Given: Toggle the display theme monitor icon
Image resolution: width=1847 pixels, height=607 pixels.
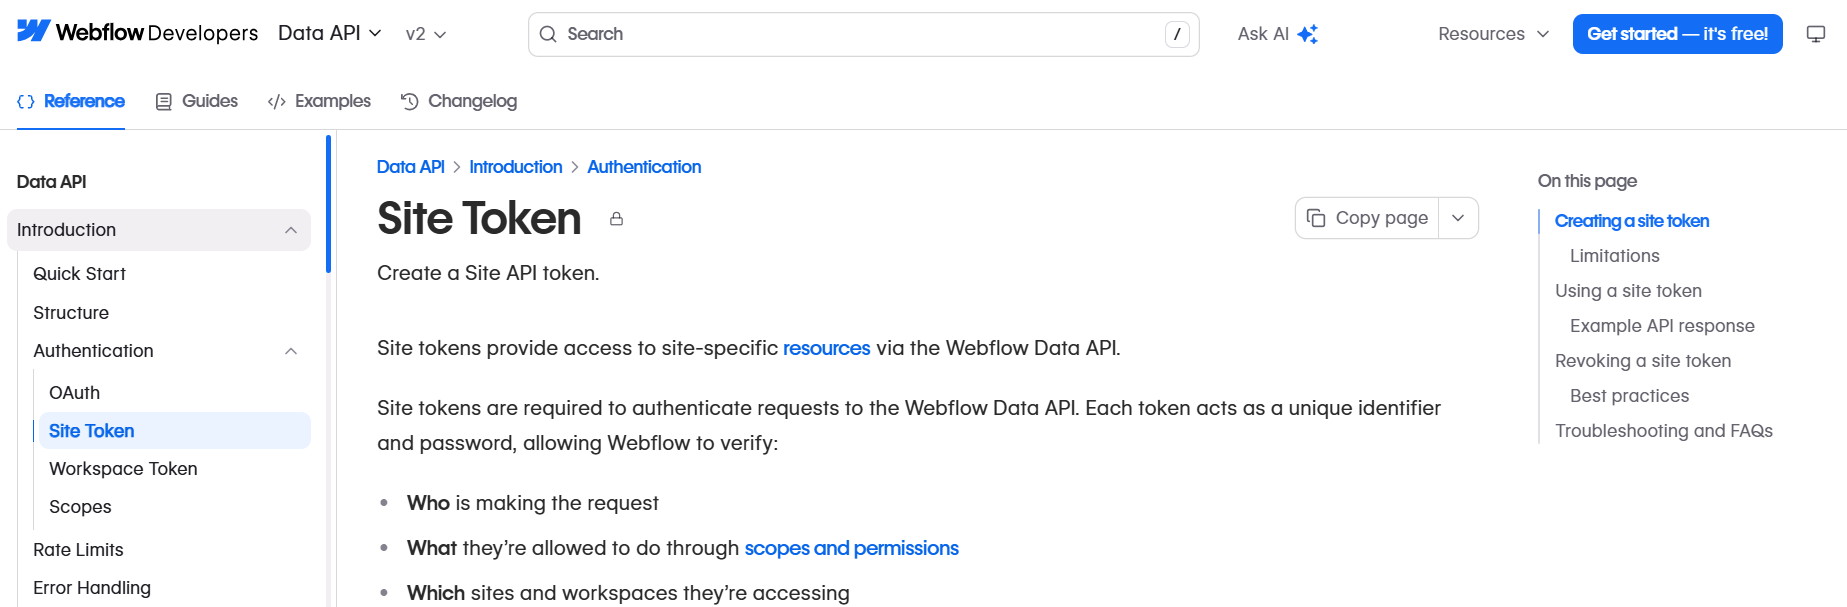Looking at the screenshot, I should 1816,34.
